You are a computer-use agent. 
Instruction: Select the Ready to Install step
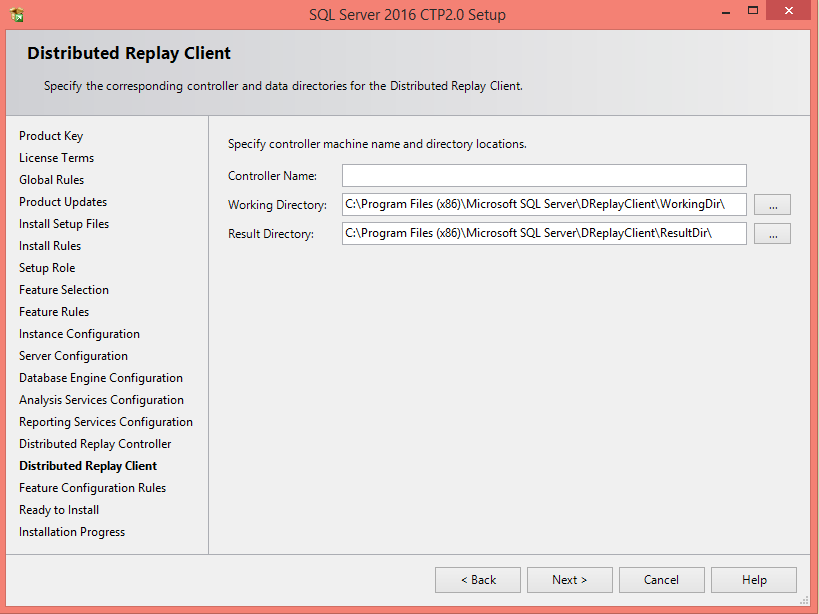click(59, 510)
